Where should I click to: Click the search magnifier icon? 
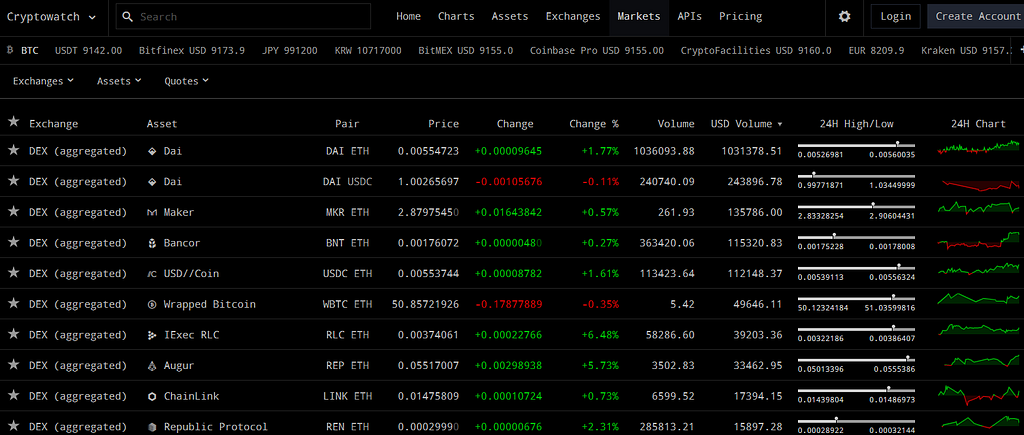pos(127,16)
